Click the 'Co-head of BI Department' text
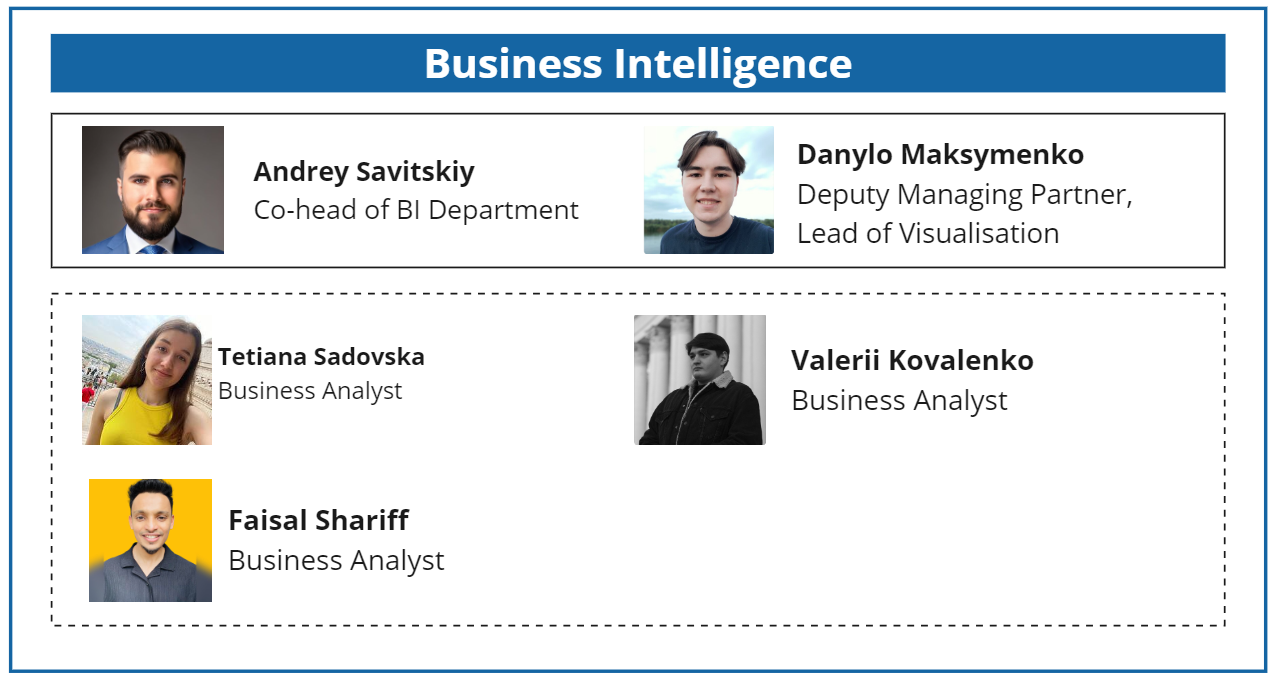This screenshot has height=687, width=1287. pyautogui.click(x=416, y=210)
